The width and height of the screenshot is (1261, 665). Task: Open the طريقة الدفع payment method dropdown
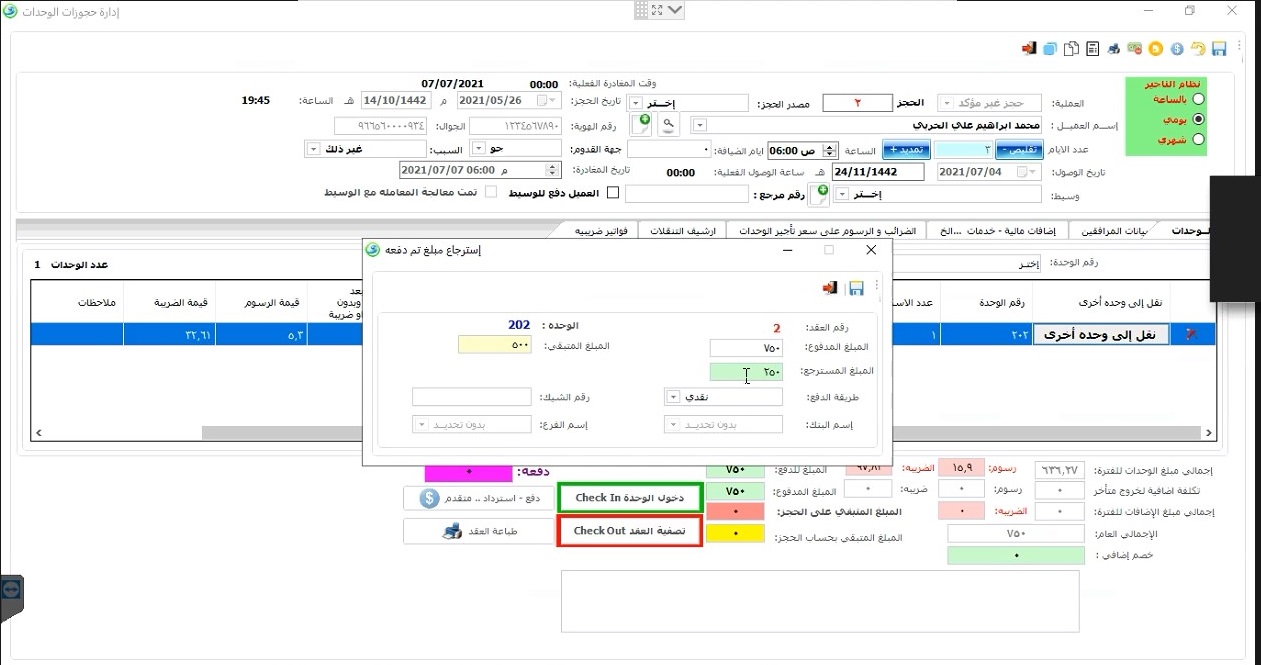tap(673, 397)
